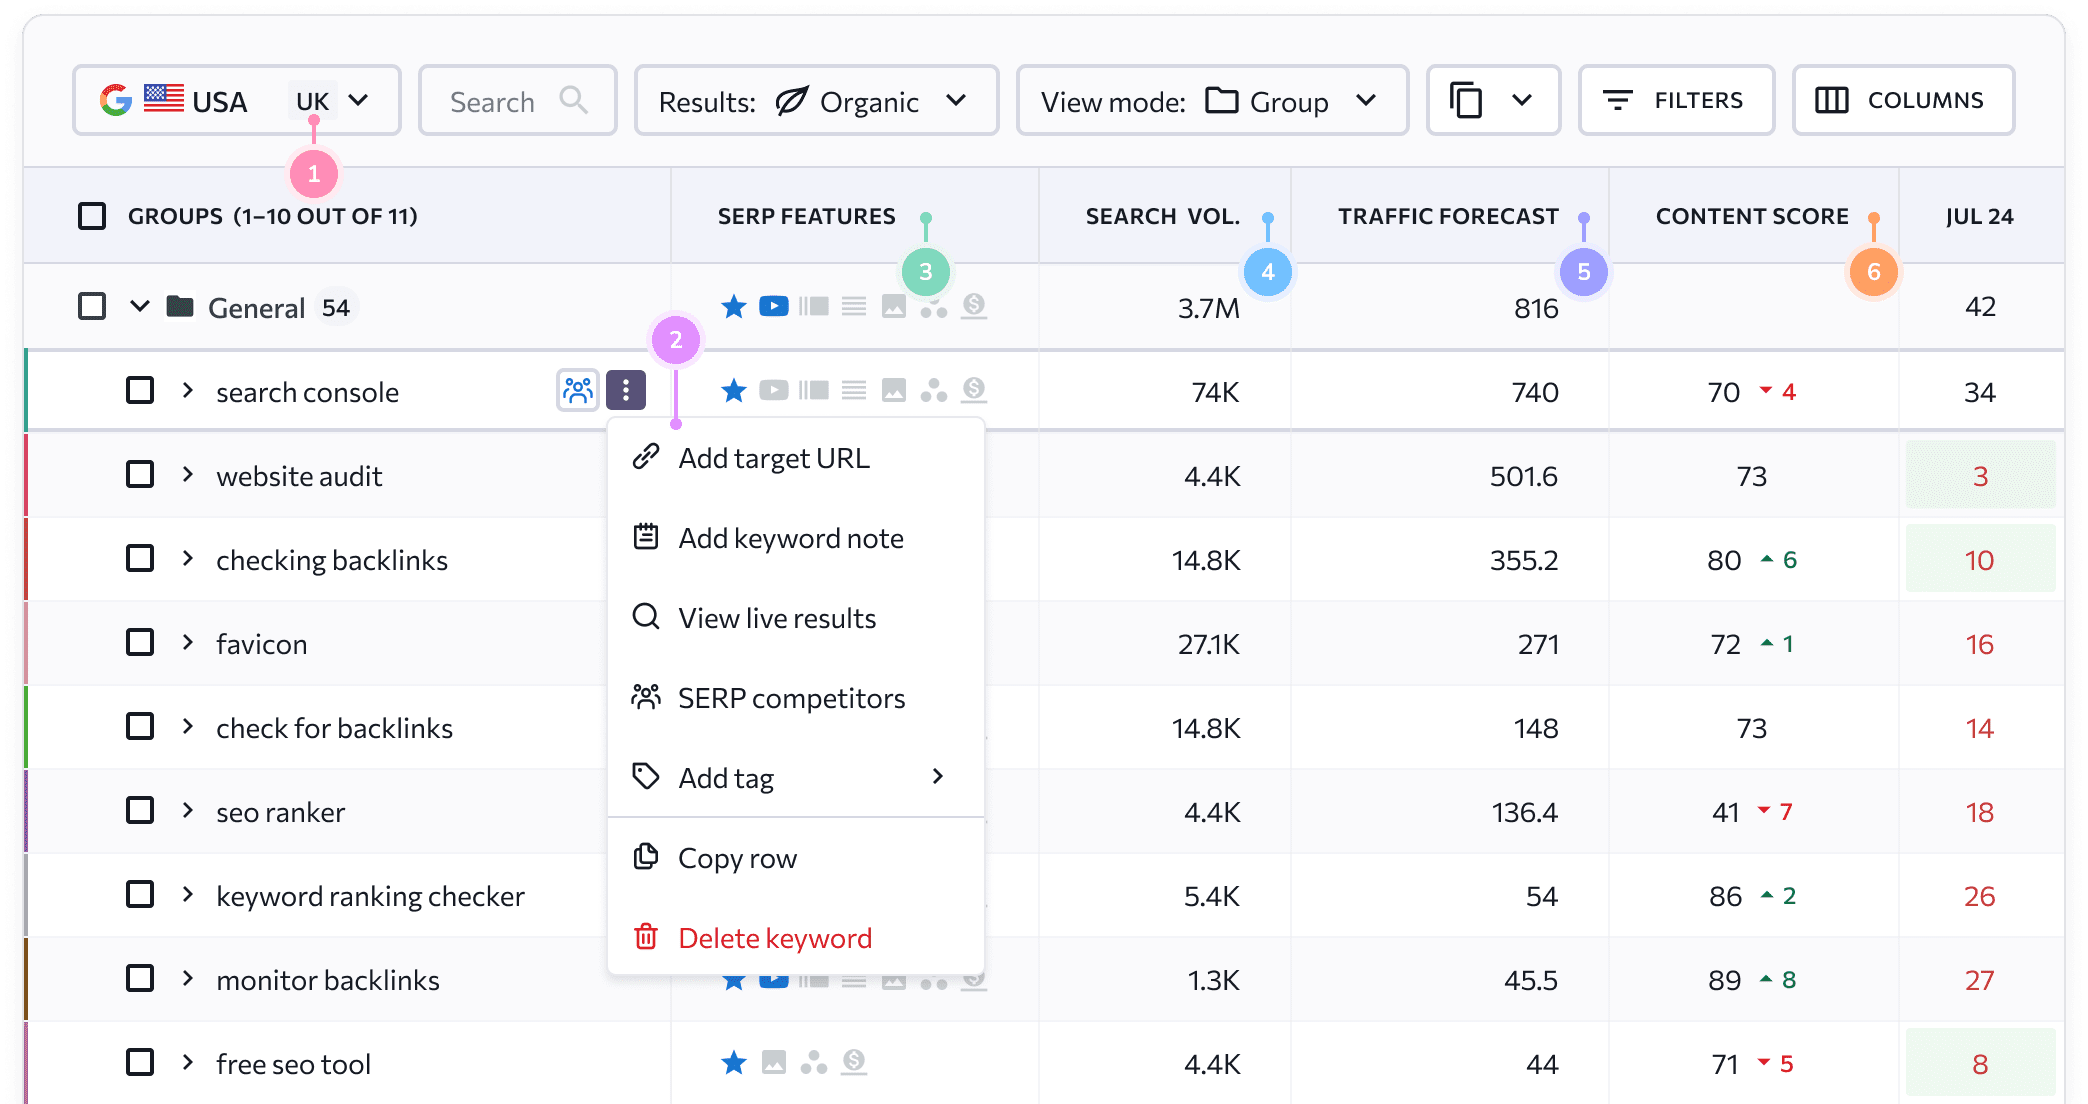Click the rank value 10 for checking backlinks
Screen dimensions: 2088x1104
(x=1979, y=560)
